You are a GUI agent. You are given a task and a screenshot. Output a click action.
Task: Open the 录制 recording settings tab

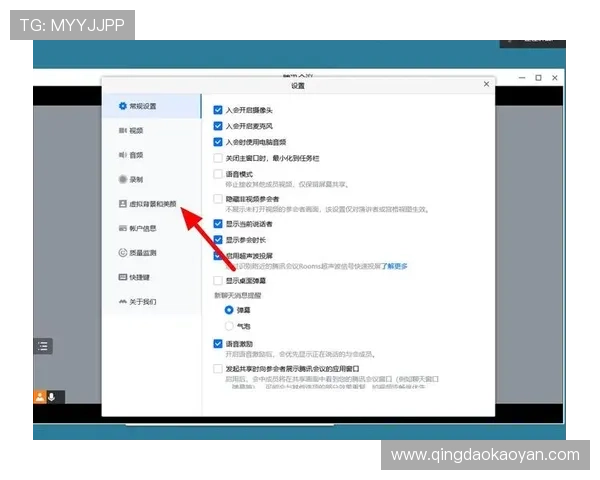tap(152, 179)
